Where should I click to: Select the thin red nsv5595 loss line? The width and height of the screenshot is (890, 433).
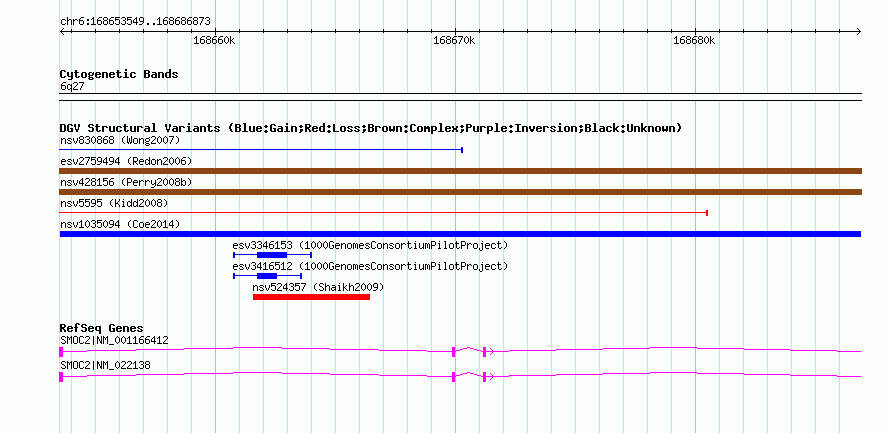coord(384,213)
